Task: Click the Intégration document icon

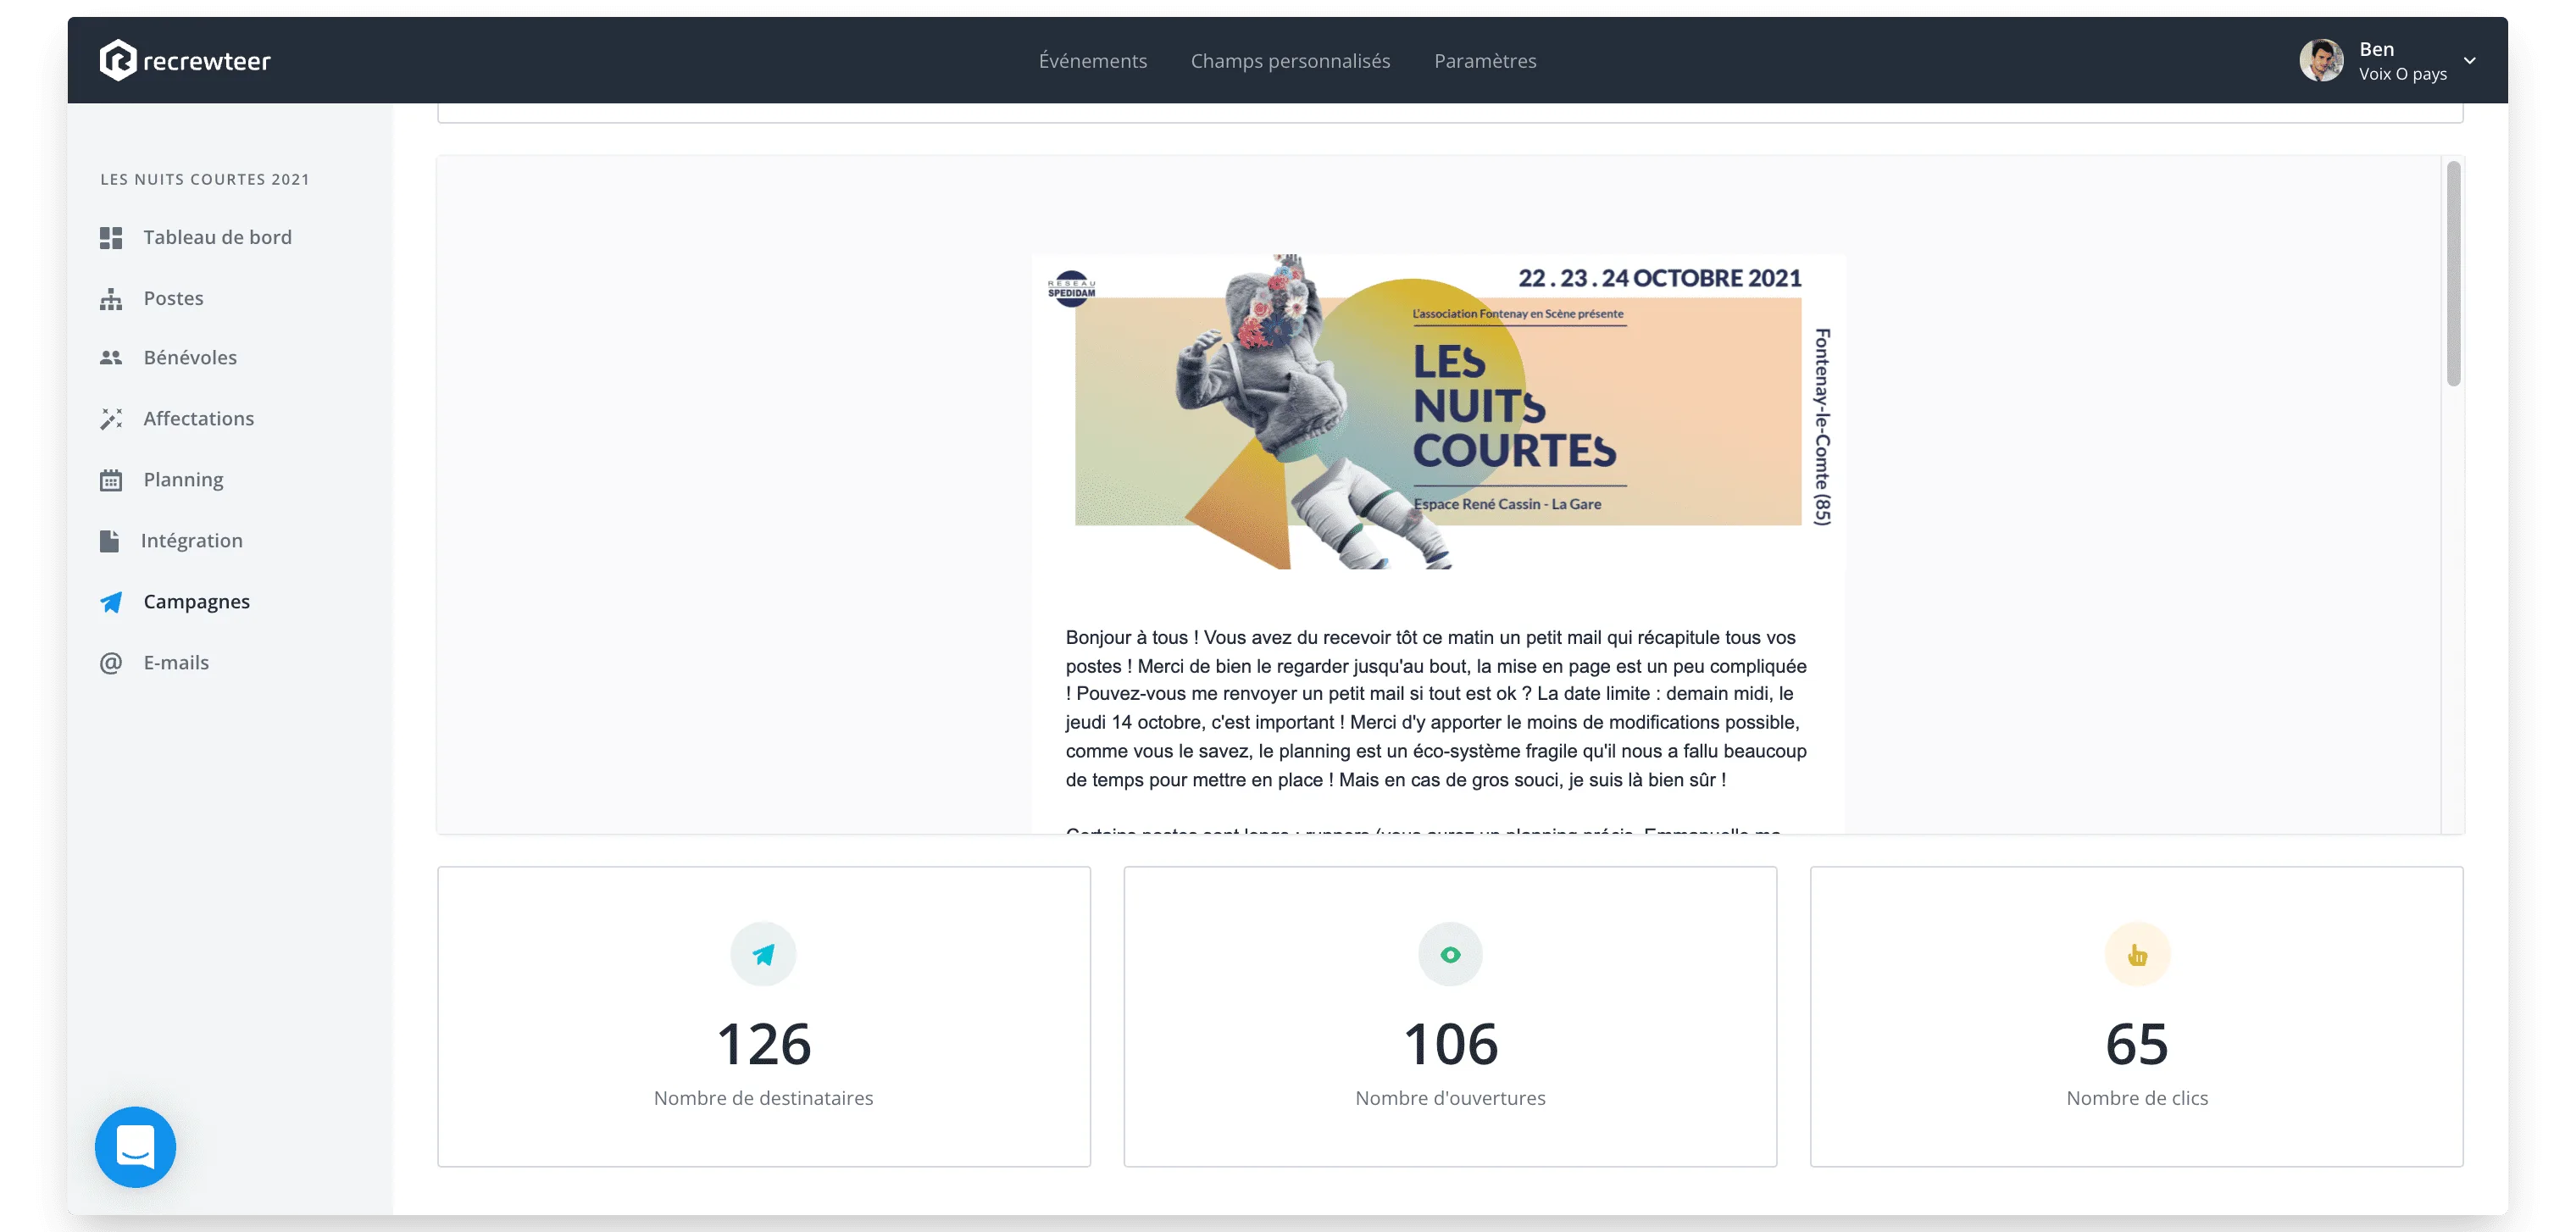Action: pyautogui.click(x=109, y=541)
